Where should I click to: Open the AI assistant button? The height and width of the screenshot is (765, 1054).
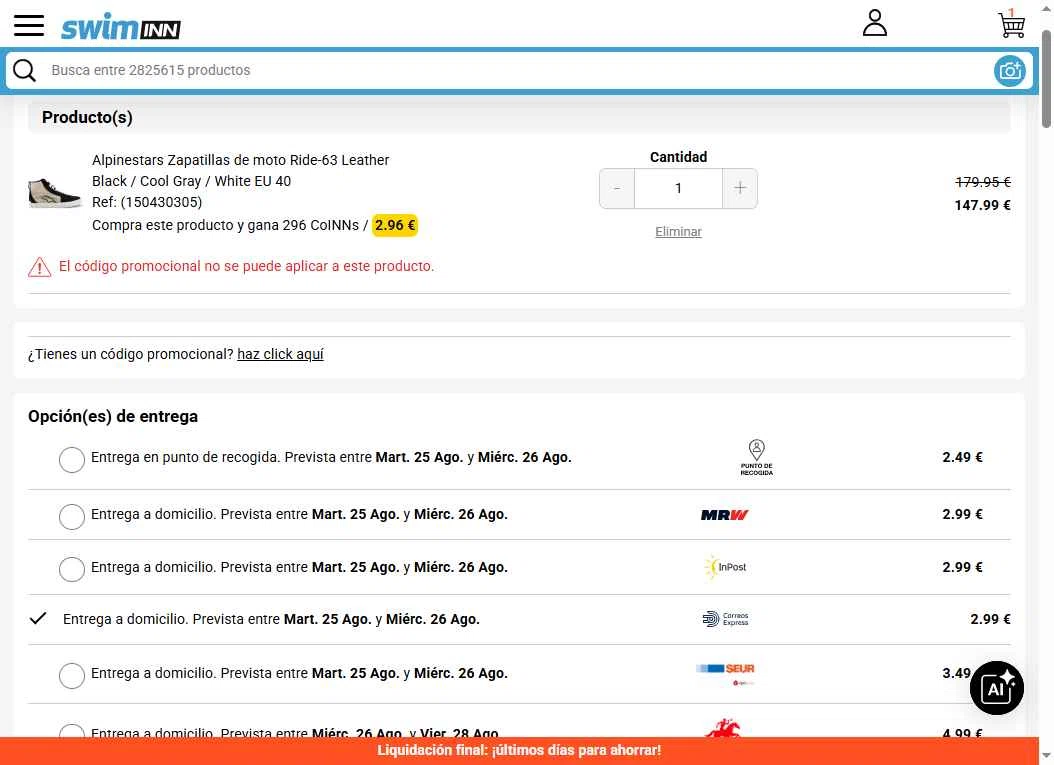pos(997,688)
